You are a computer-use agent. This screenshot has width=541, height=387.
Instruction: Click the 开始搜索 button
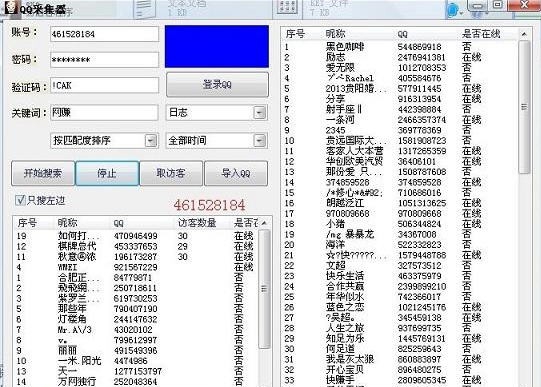click(x=43, y=173)
